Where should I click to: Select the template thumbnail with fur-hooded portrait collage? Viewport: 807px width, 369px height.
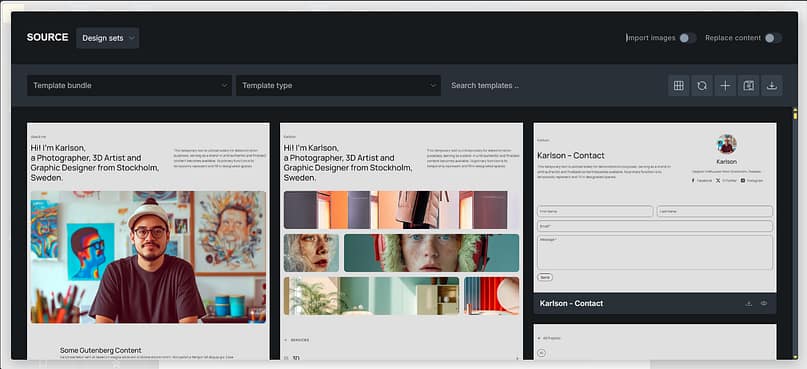coord(401,241)
